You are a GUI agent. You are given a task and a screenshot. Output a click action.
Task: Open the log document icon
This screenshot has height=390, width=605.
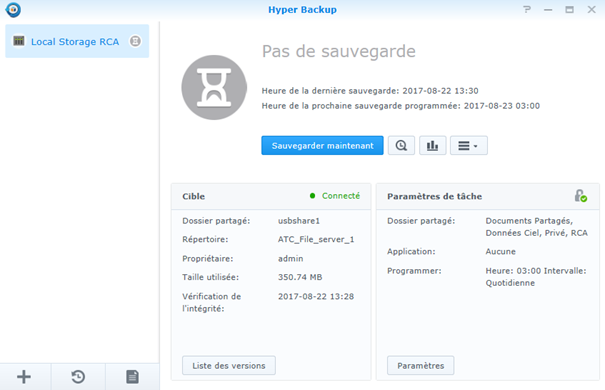coord(132,377)
